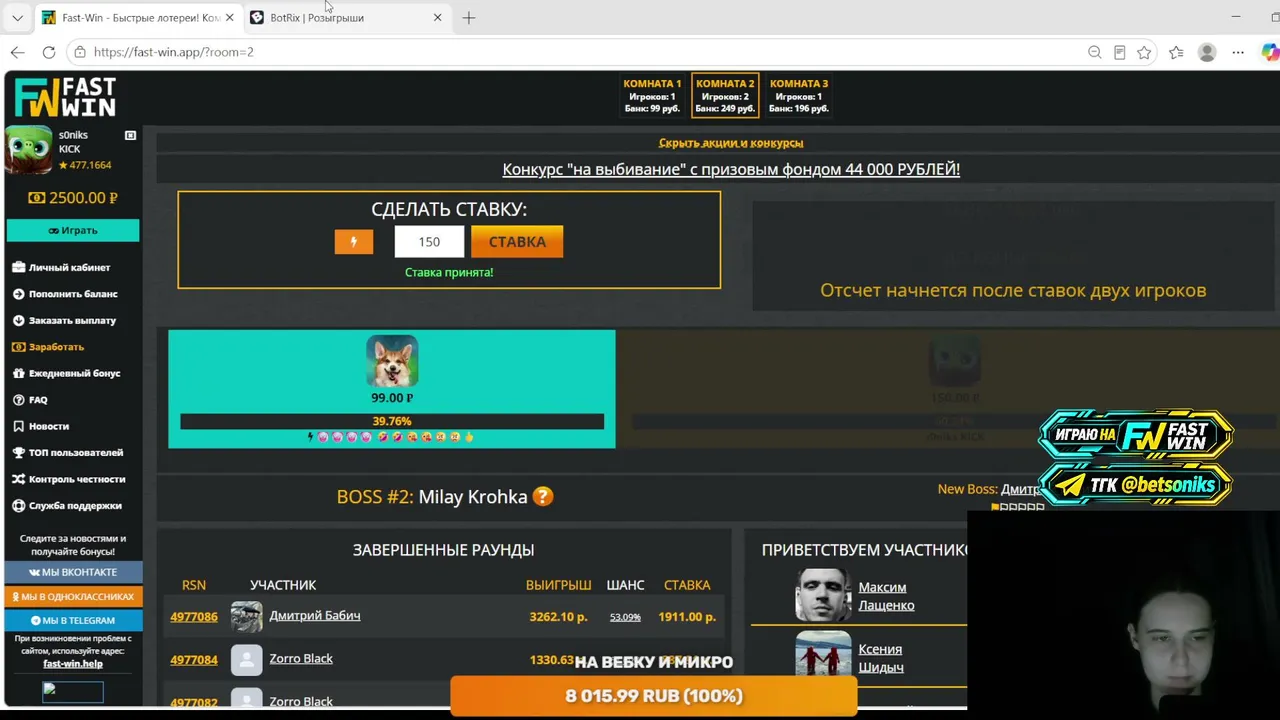Open Zorro Black in the 4977084 row
The width and height of the screenshot is (1280, 720).
tap(301, 658)
